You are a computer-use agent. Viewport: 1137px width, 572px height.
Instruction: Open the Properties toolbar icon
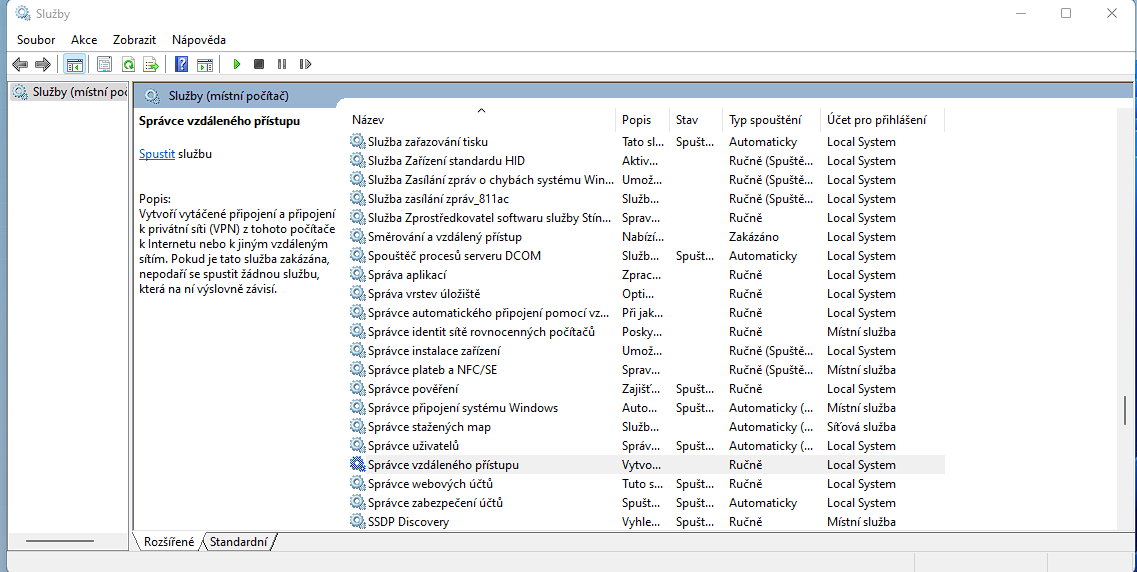(x=104, y=64)
